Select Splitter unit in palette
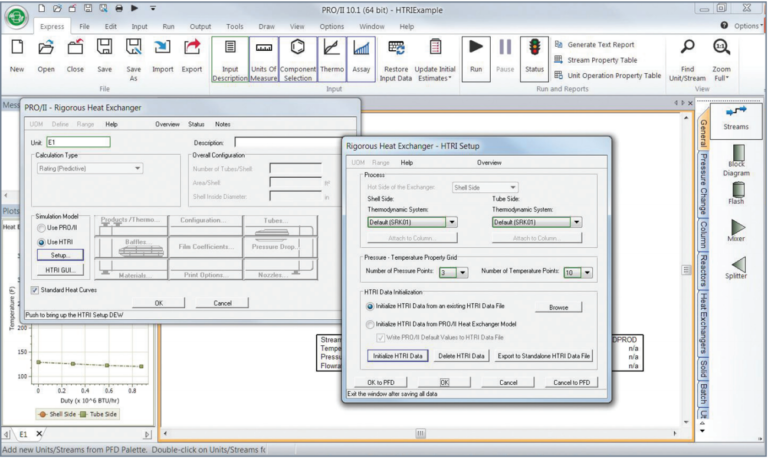The image size is (768, 458). click(x=736, y=268)
